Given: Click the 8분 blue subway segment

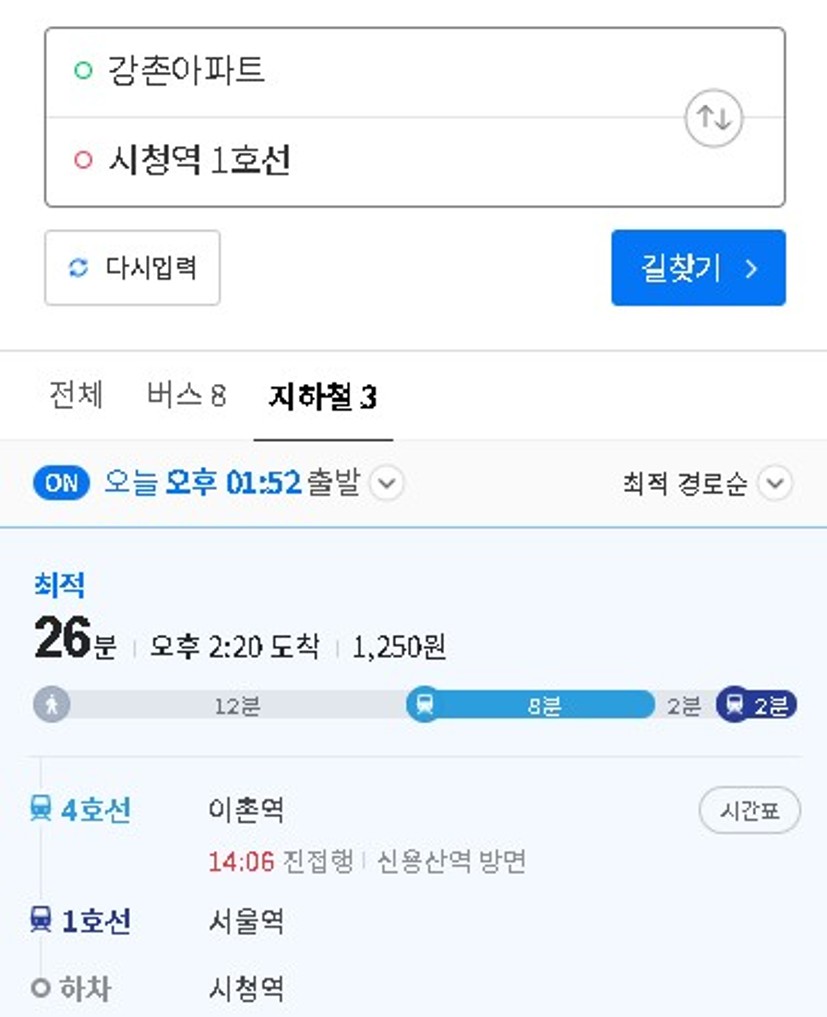Looking at the screenshot, I should coord(531,705).
